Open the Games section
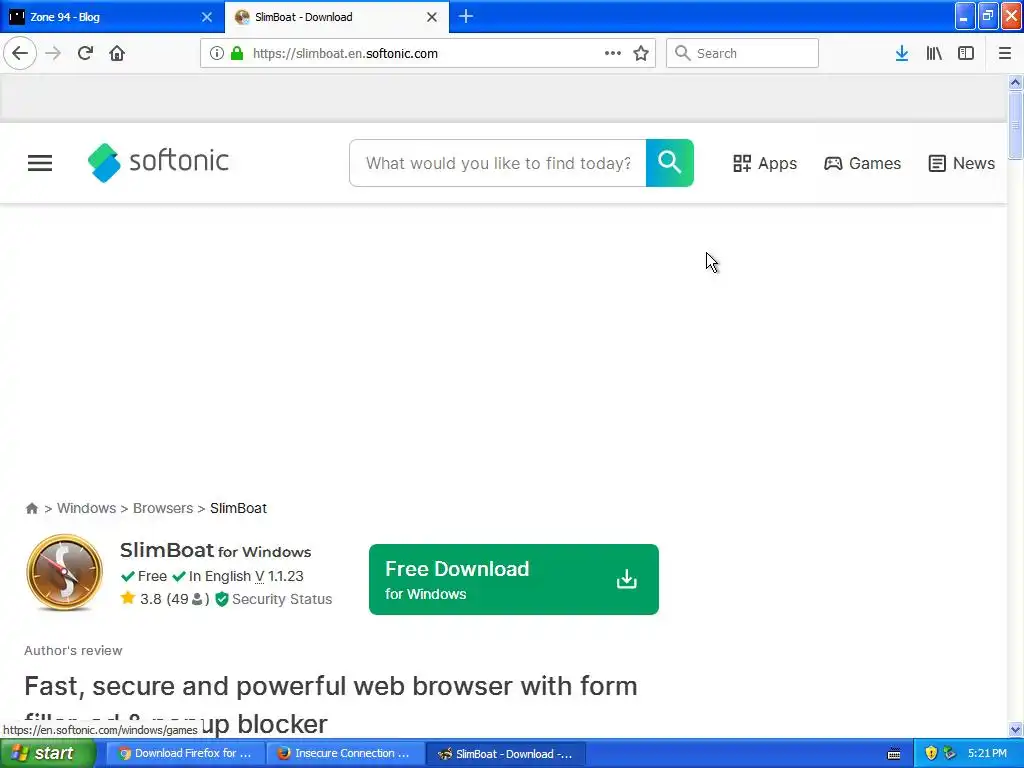This screenshot has height=768, width=1024. (862, 163)
